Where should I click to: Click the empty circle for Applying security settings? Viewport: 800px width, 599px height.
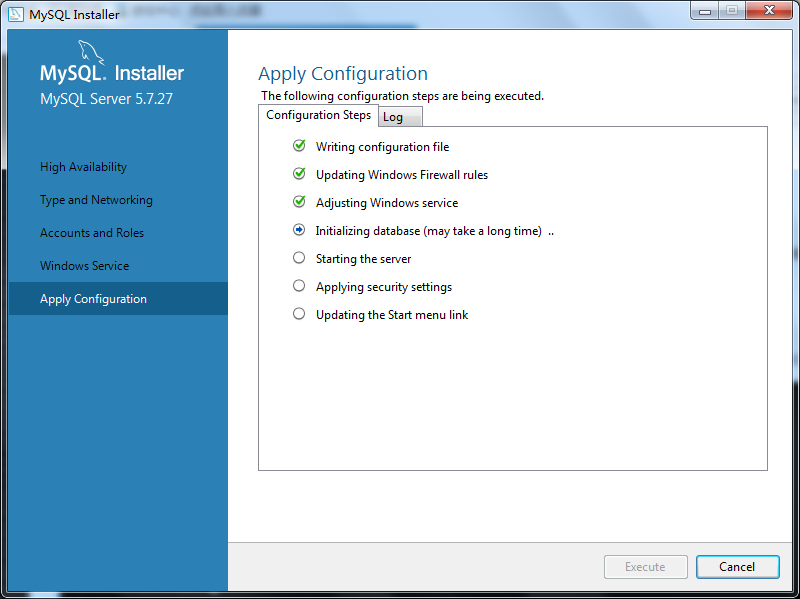coord(298,286)
